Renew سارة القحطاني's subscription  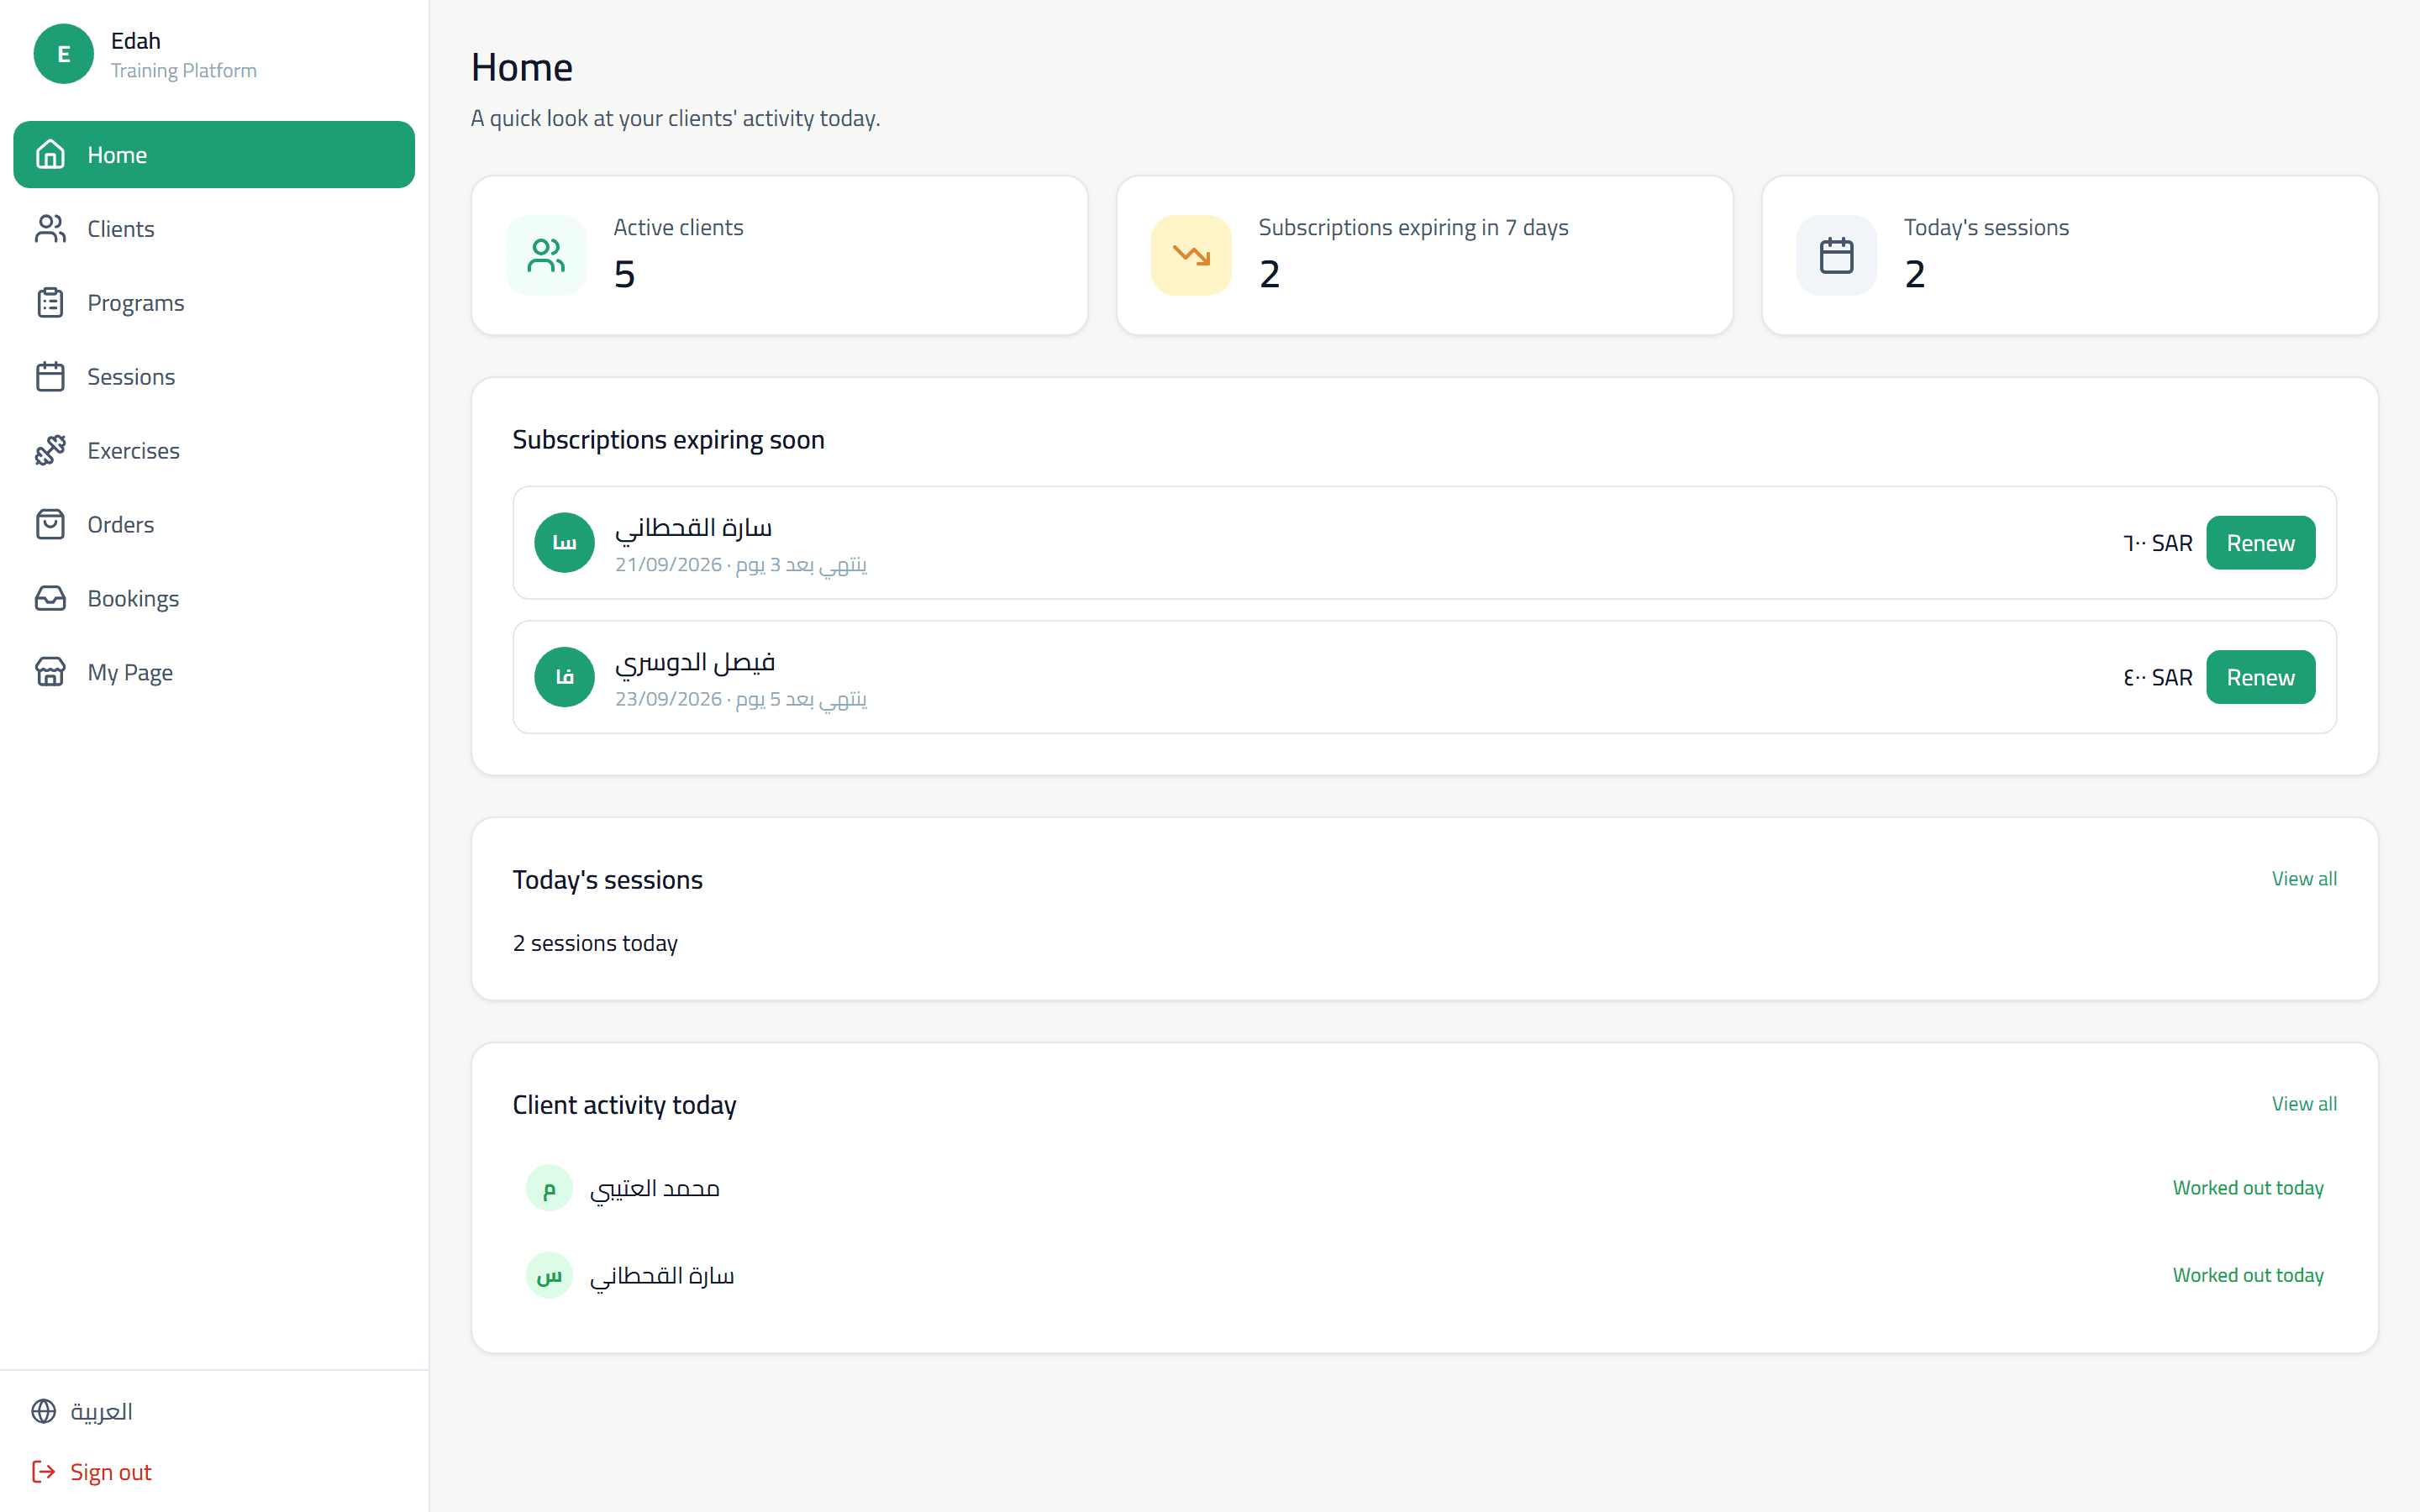(2260, 543)
